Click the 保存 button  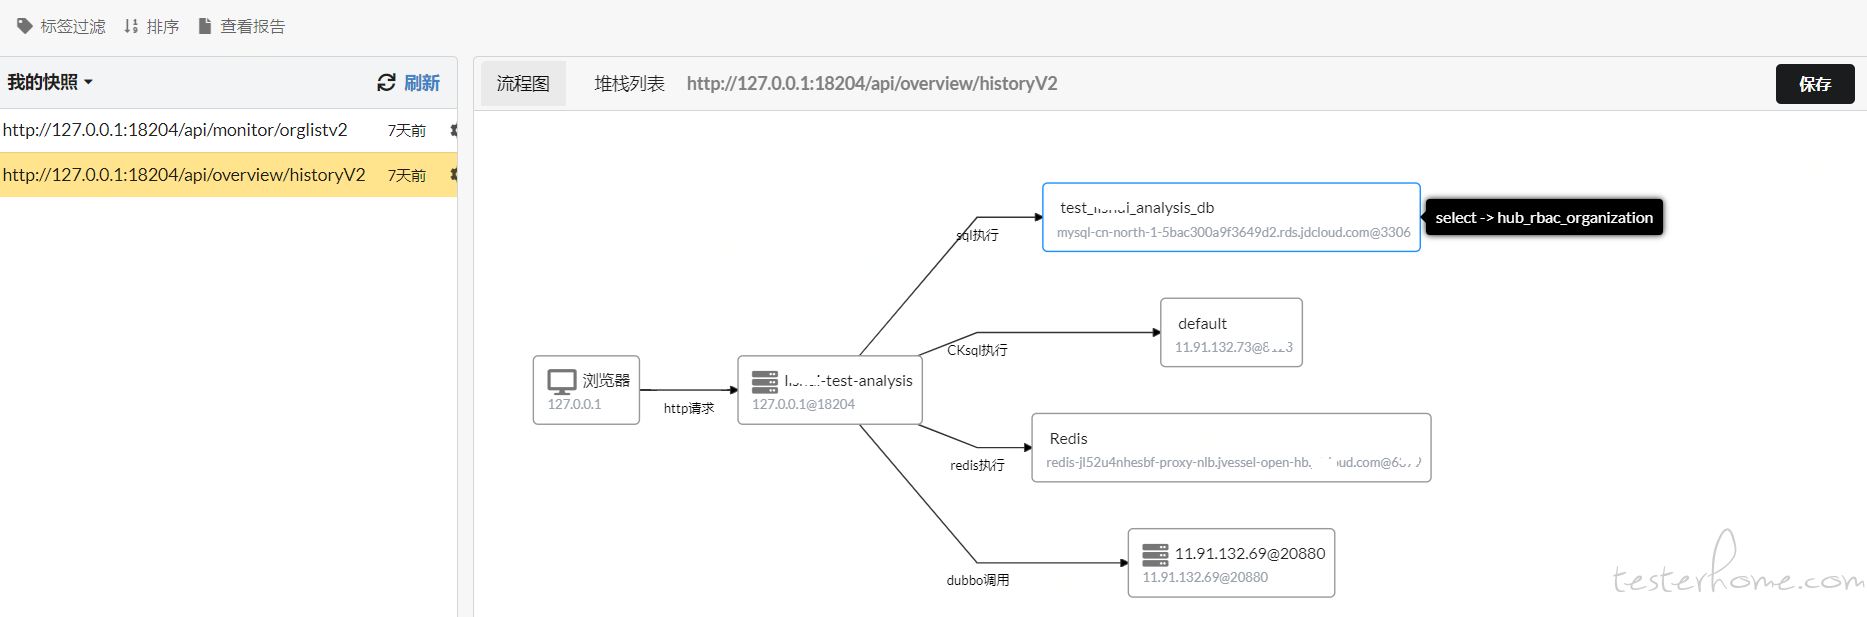1815,84
